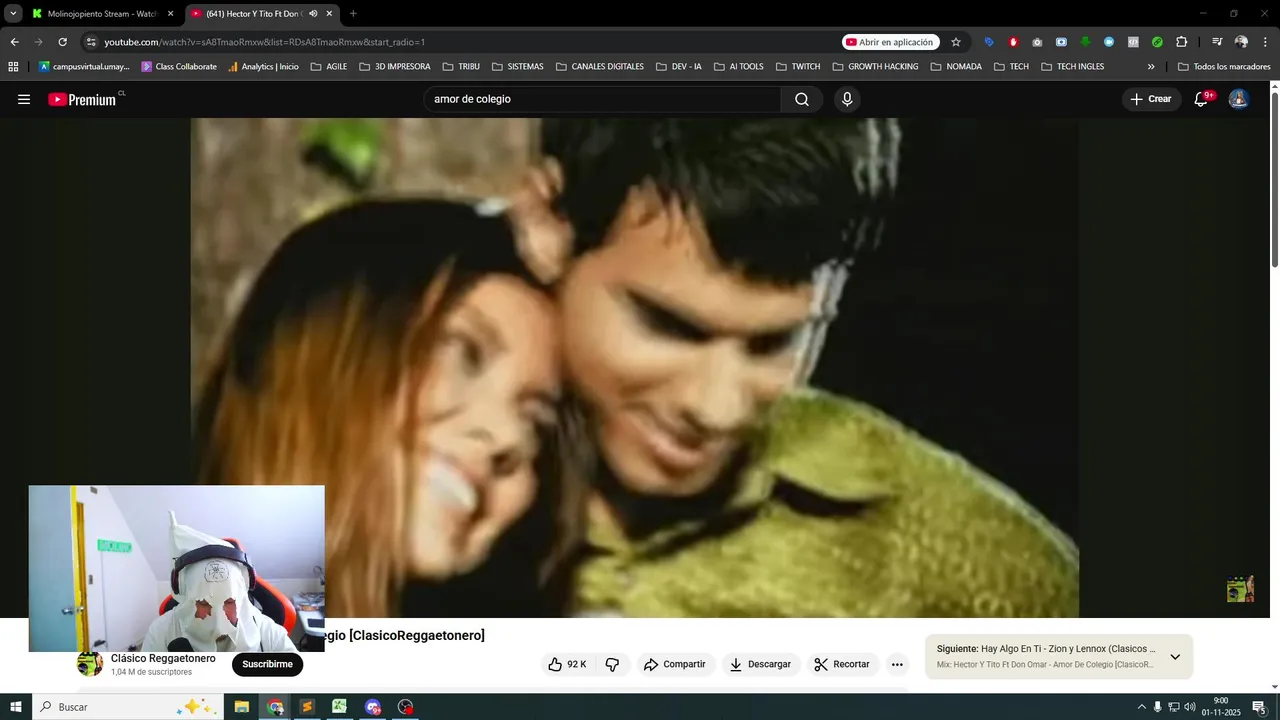Viewport: 1280px width, 720px height.
Task: Click Windows taskbar Buscar search box
Action: click(x=128, y=707)
